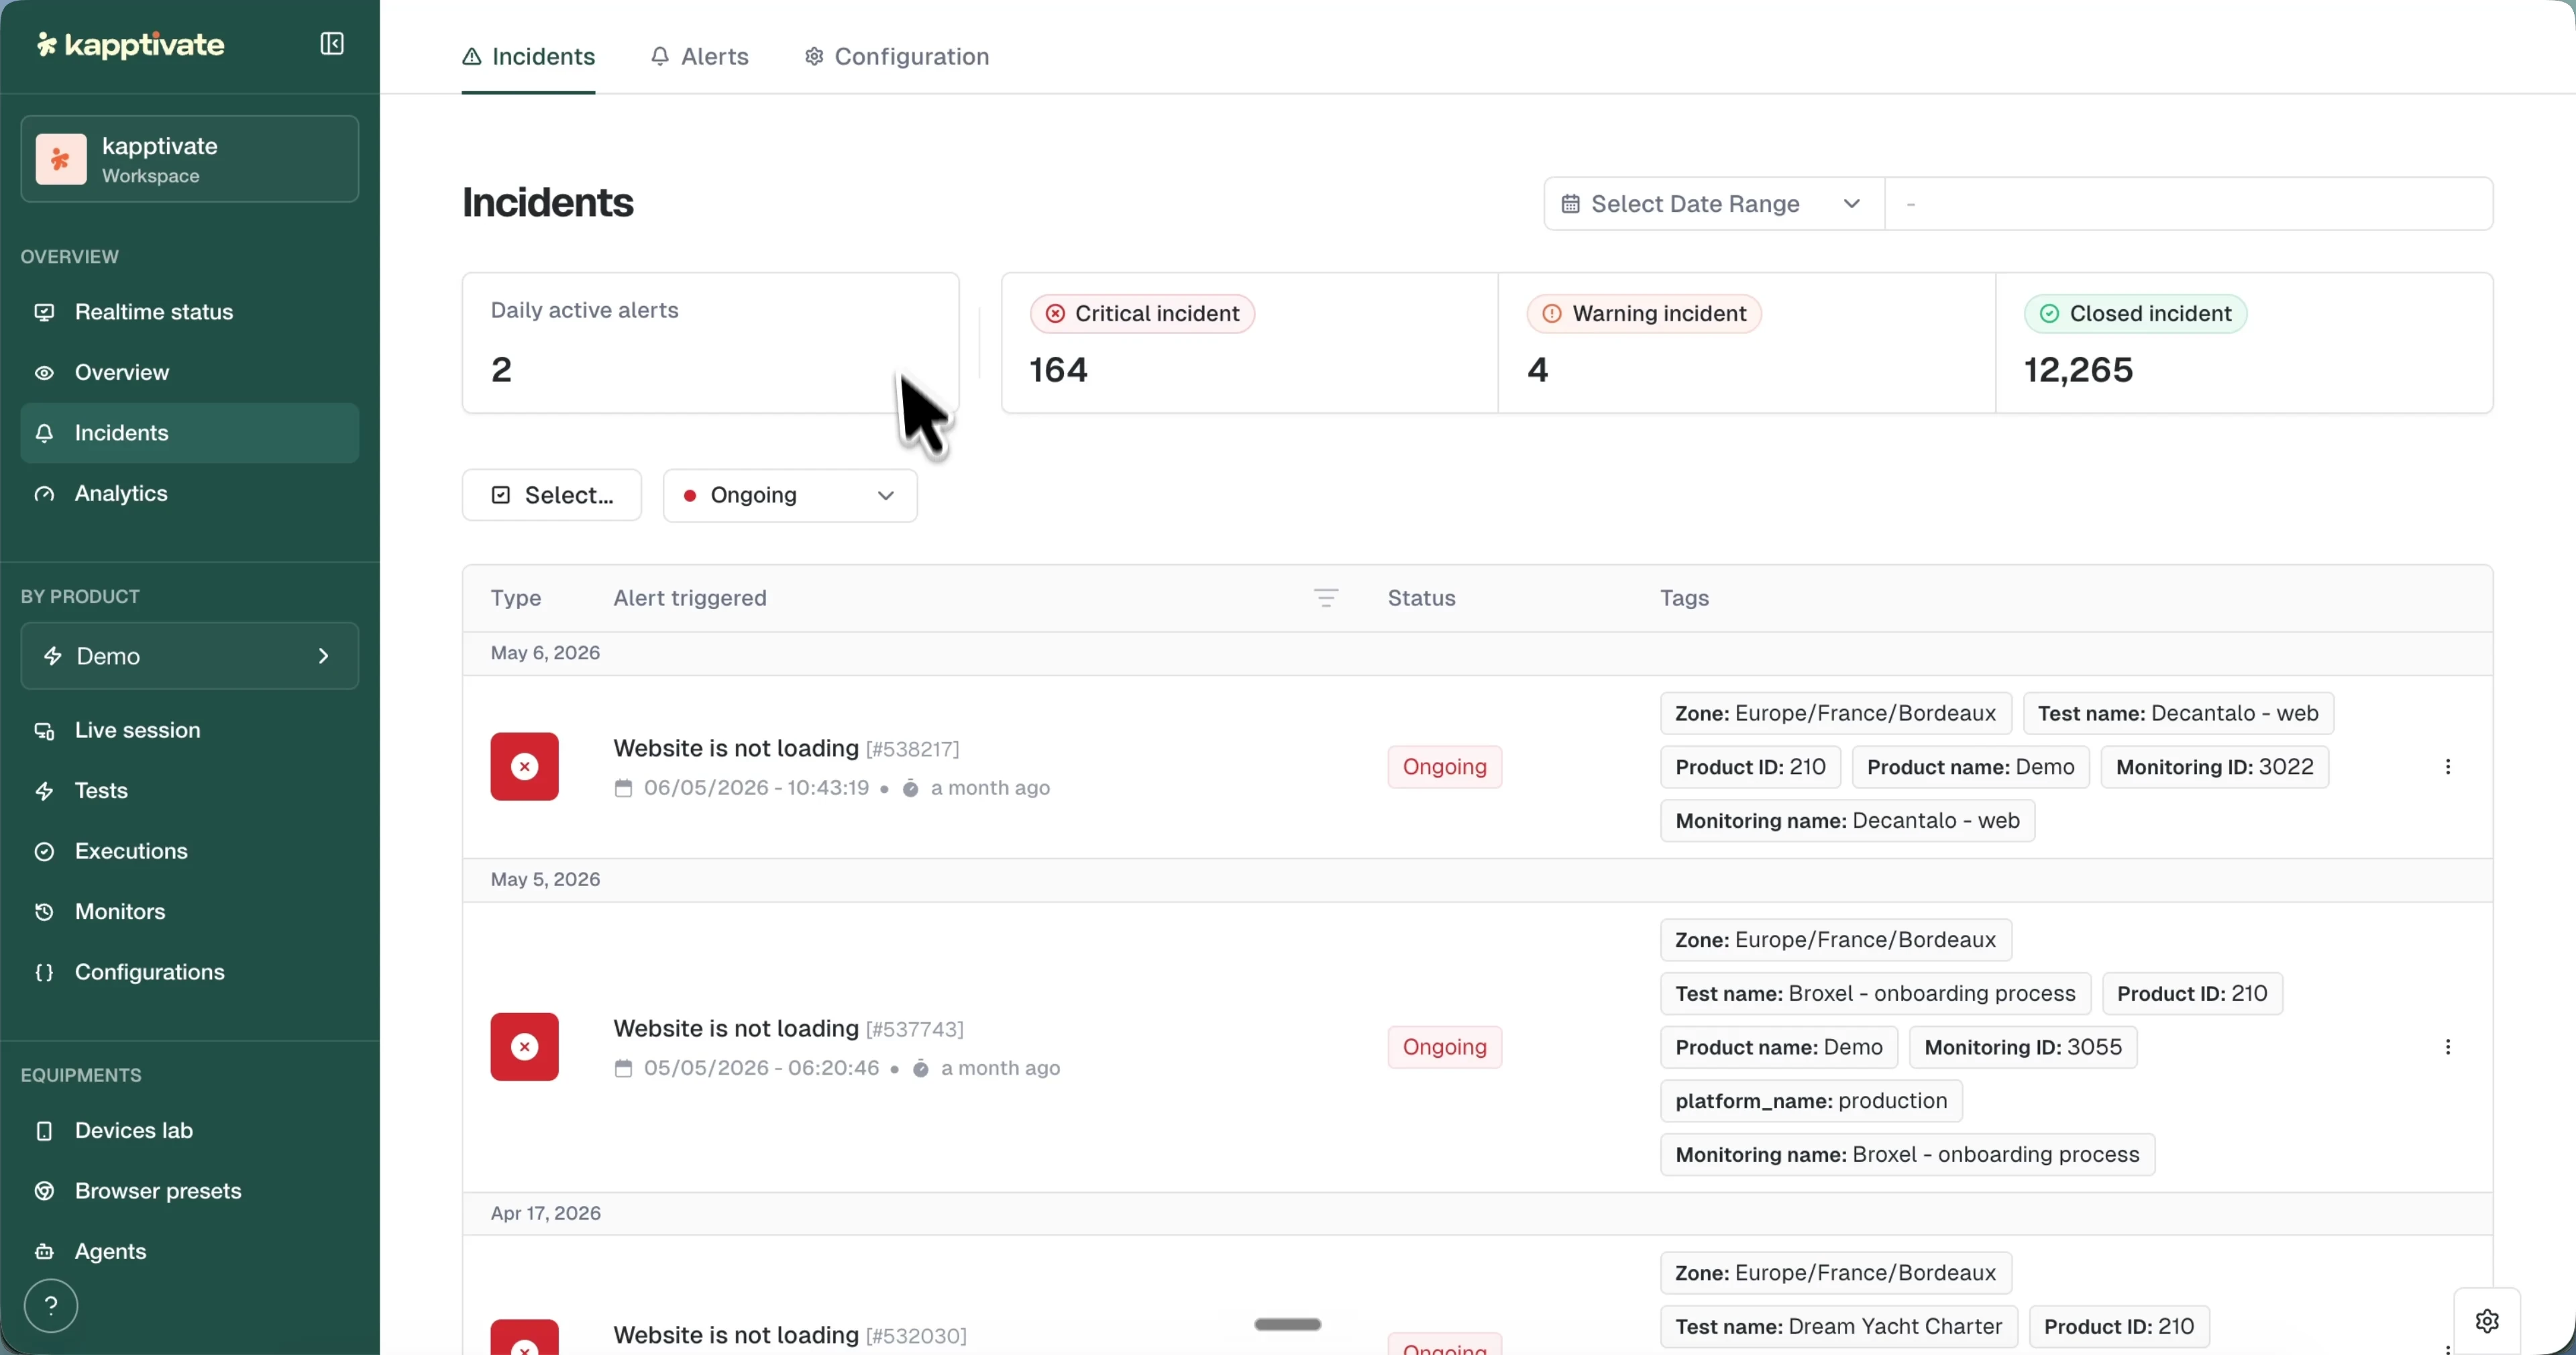
Task: Open Realtime status page
Action: point(190,312)
